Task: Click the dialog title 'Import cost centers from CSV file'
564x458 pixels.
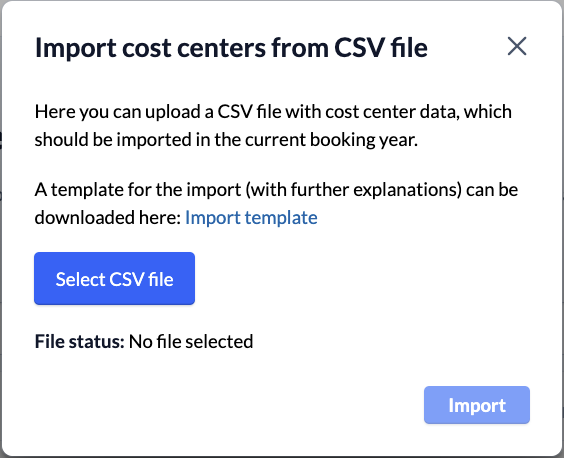Action: (231, 47)
